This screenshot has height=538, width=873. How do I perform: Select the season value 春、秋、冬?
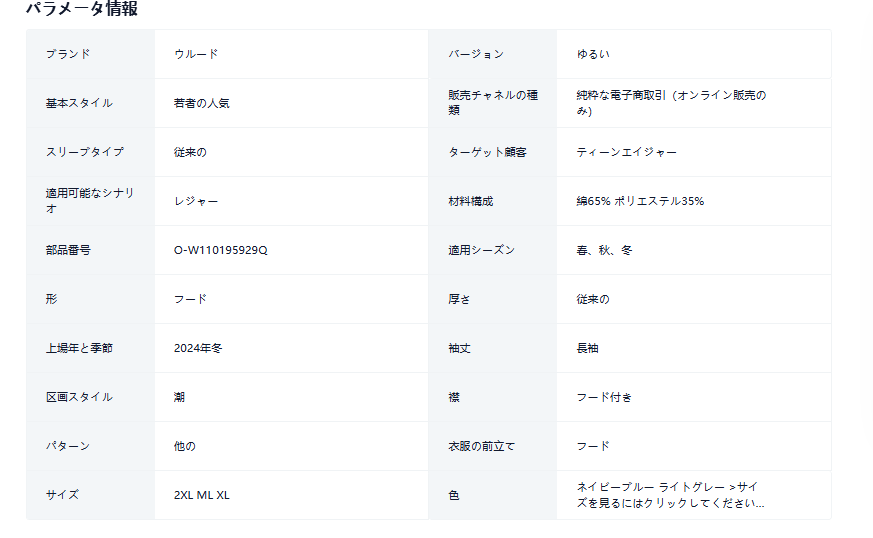tap(604, 250)
